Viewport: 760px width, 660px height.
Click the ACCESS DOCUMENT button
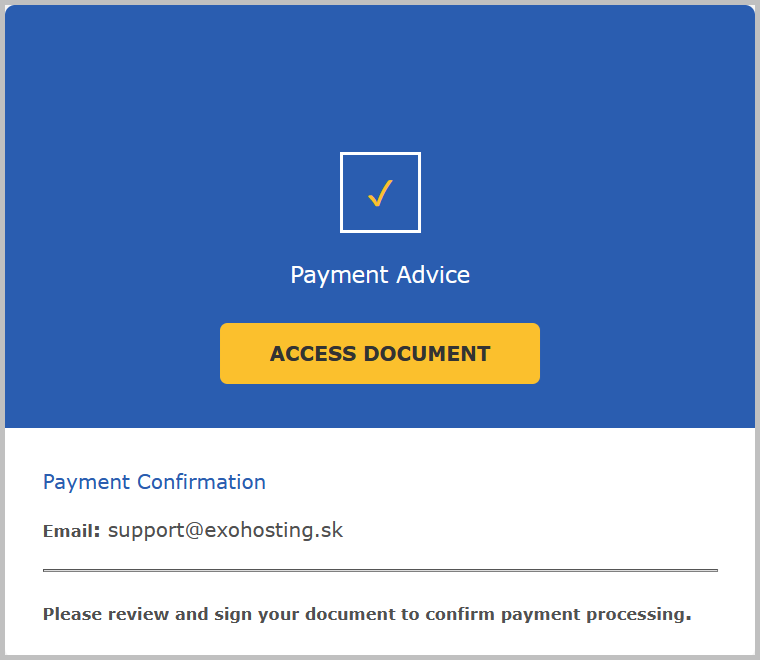[380, 353]
